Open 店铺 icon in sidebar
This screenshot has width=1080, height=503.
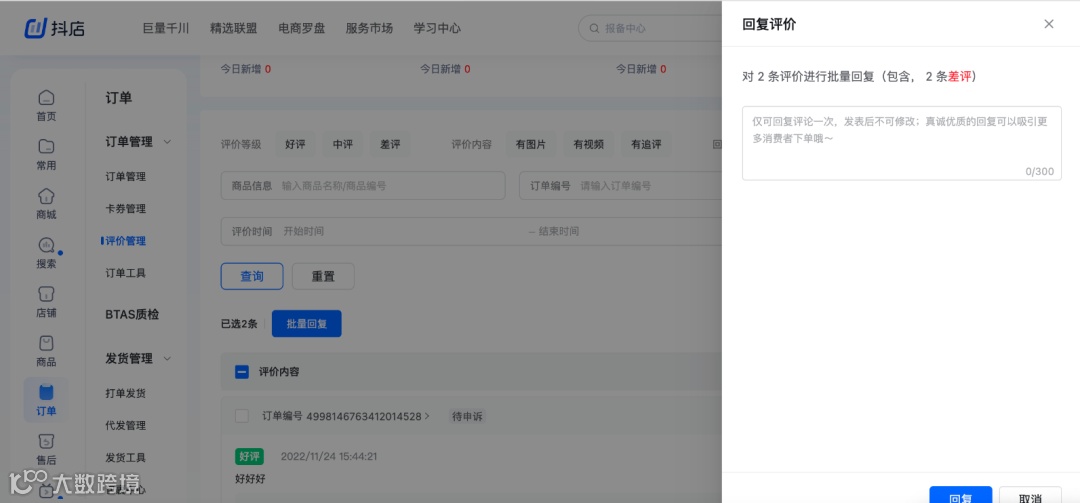(x=46, y=294)
